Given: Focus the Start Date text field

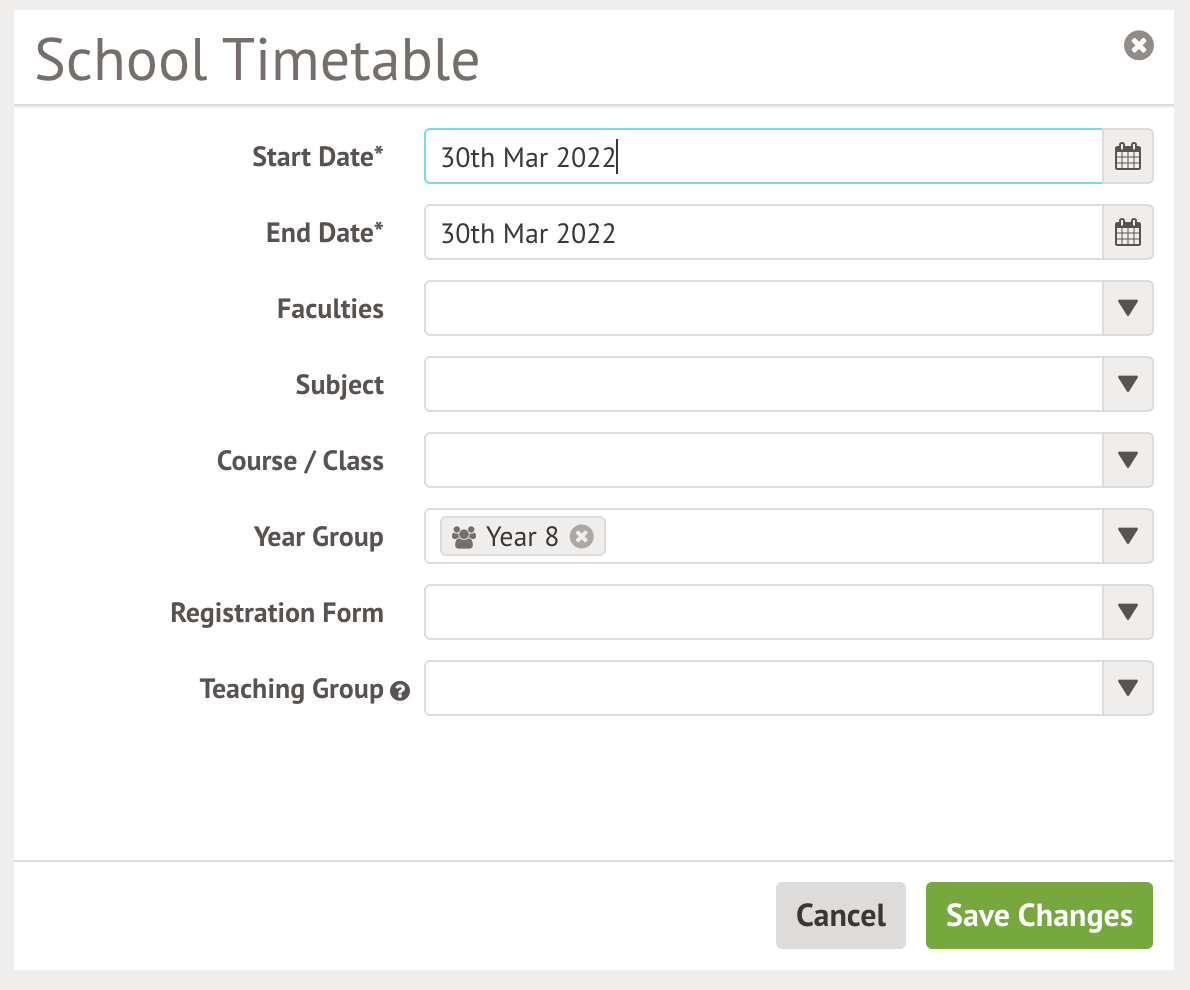Looking at the screenshot, I should tap(762, 157).
